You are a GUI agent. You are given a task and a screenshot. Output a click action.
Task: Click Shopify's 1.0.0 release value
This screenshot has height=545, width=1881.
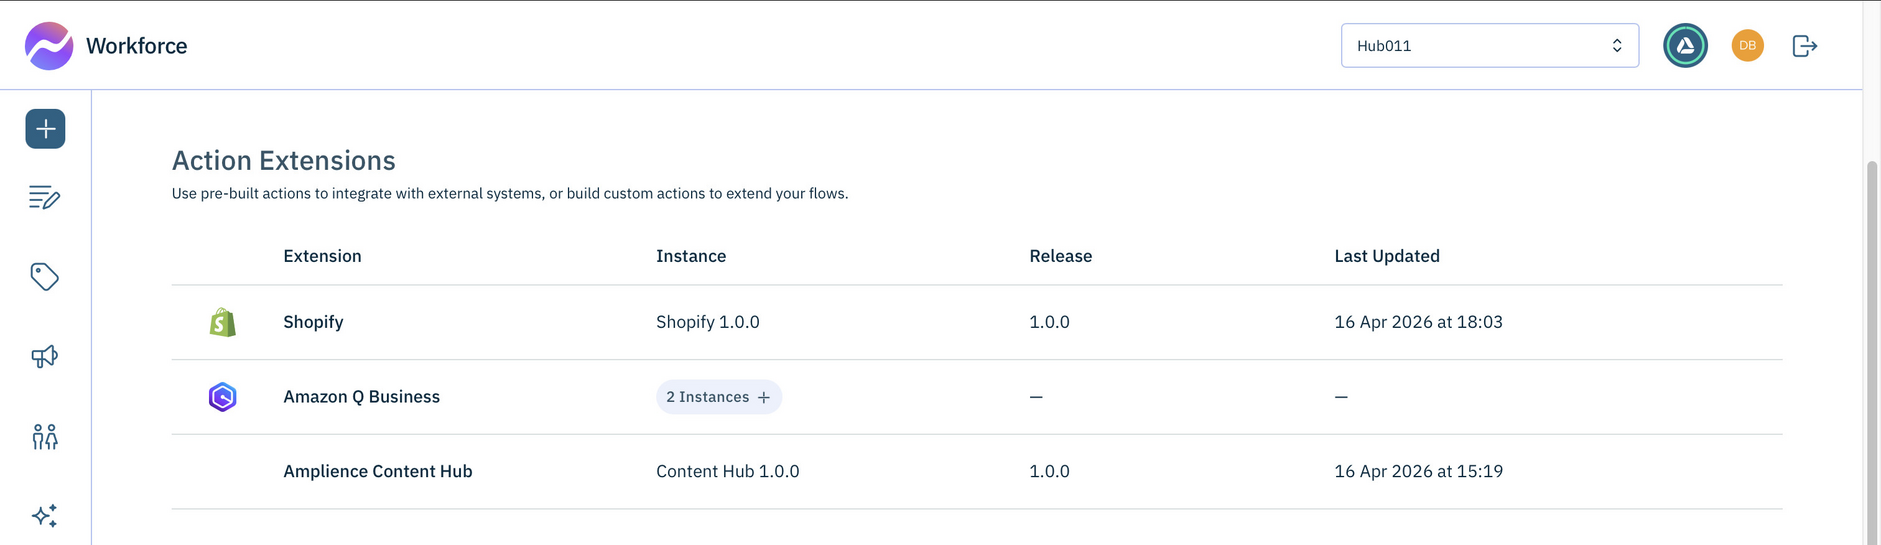1049,322
